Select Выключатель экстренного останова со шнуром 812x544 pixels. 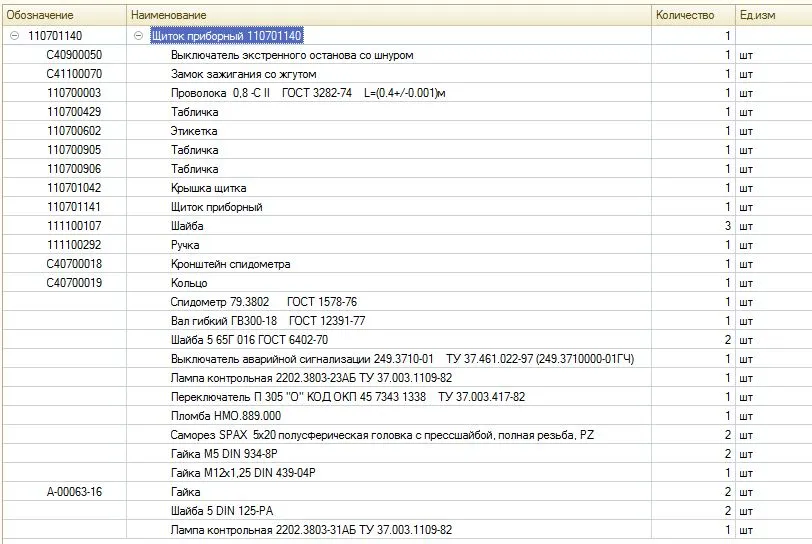pos(292,55)
